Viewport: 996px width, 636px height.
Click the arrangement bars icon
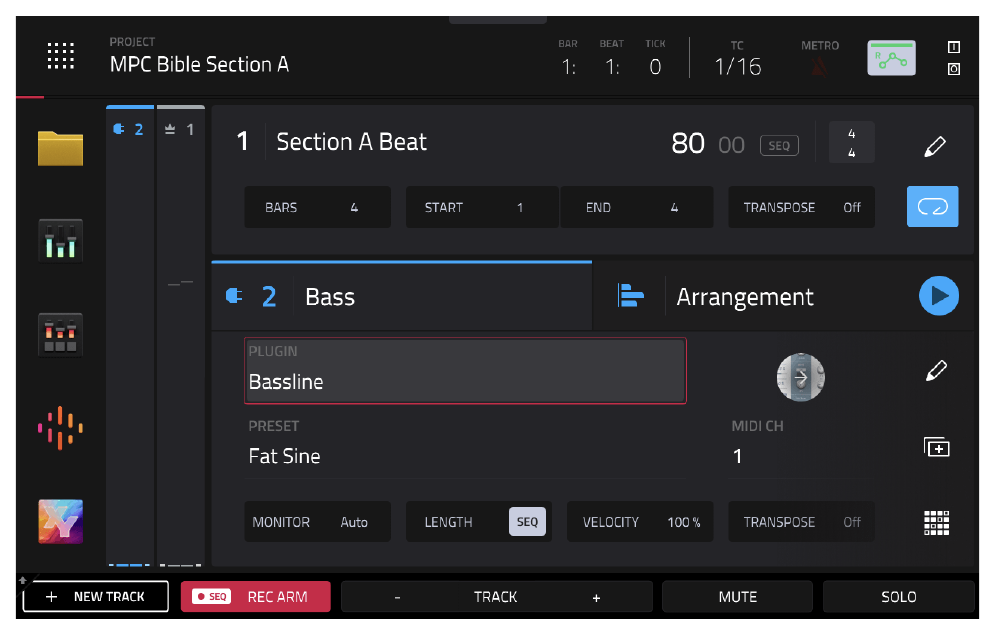pyautogui.click(x=630, y=296)
